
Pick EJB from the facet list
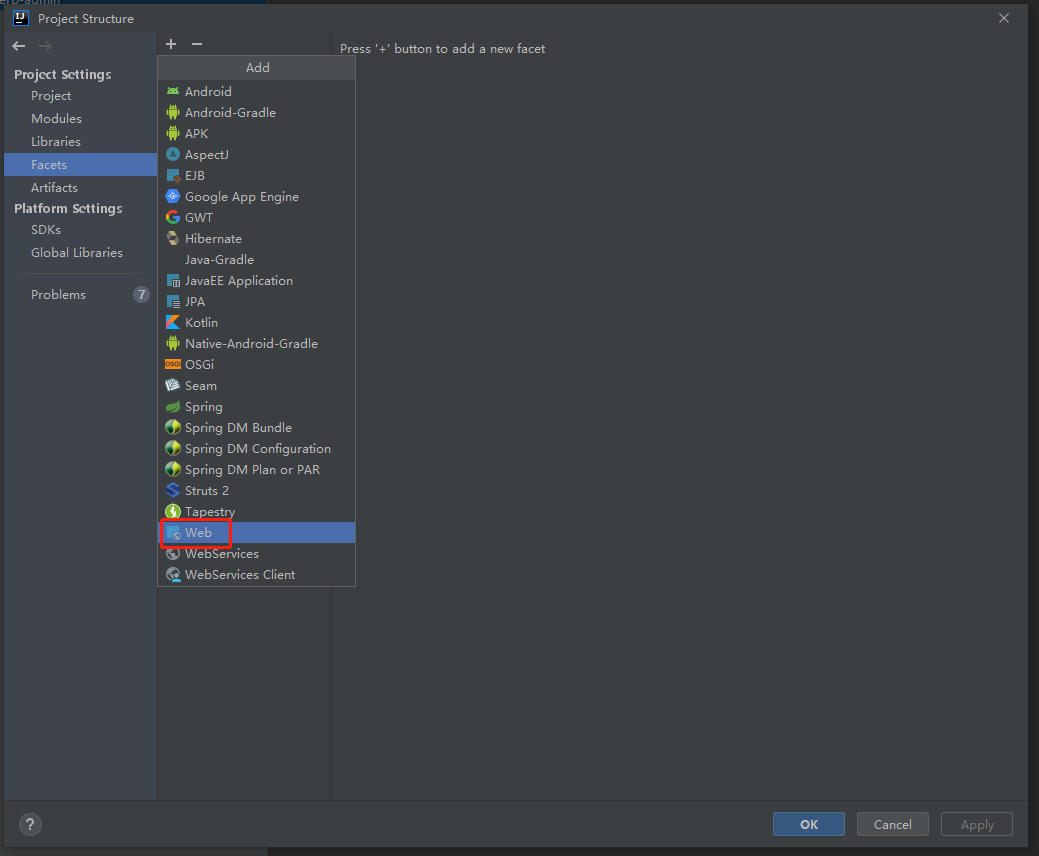pyautogui.click(x=256, y=176)
